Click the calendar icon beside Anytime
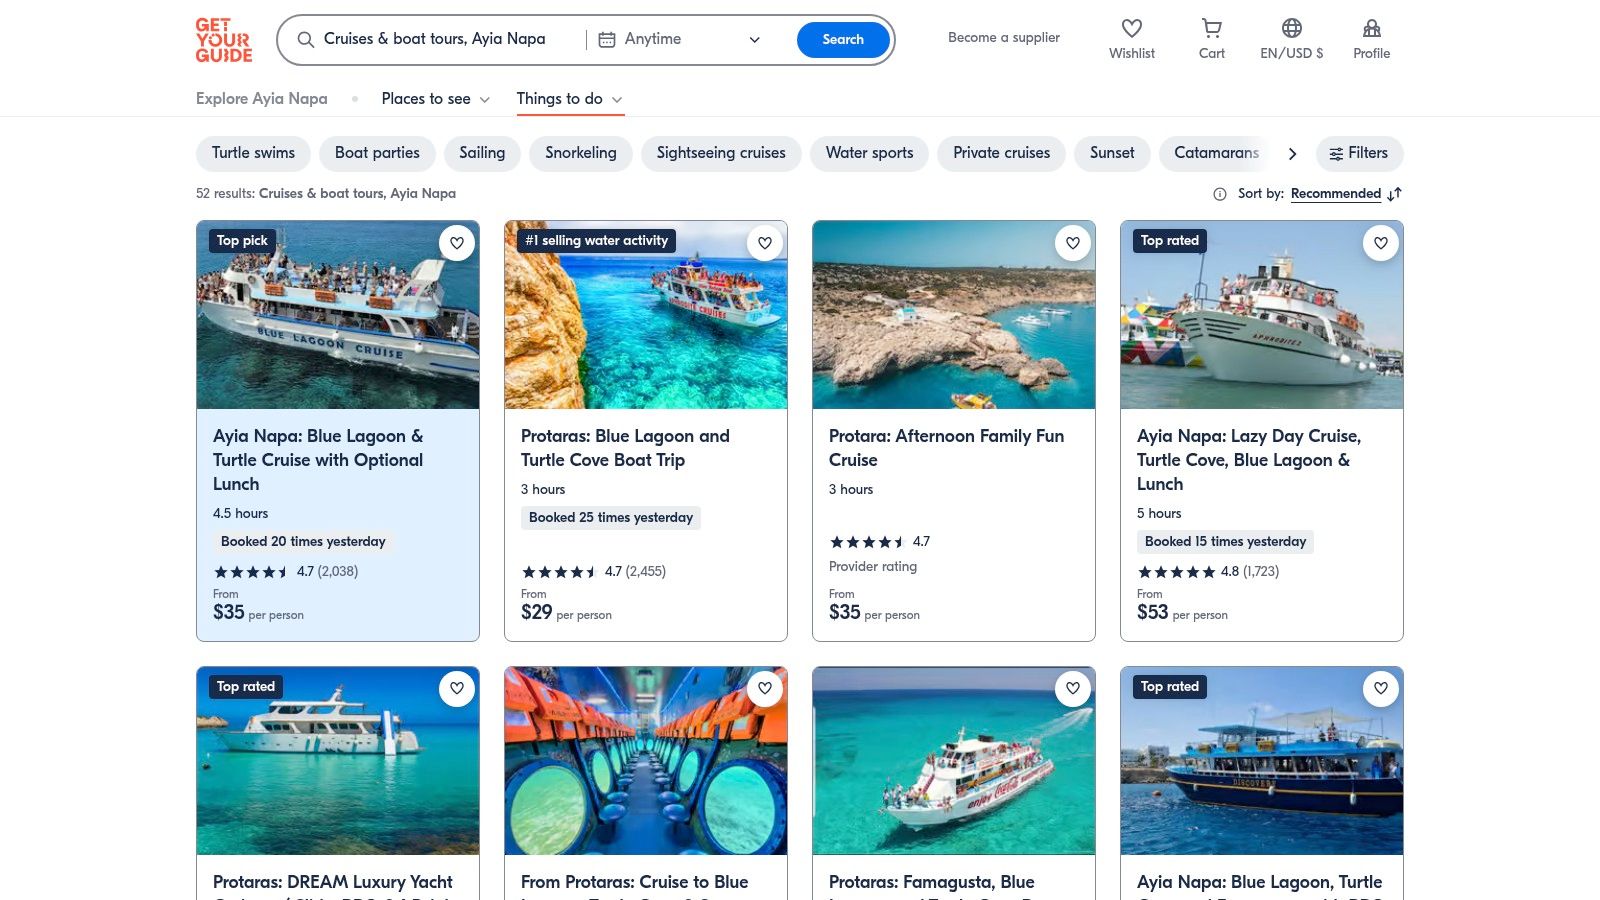The image size is (1600, 900). [x=606, y=40]
